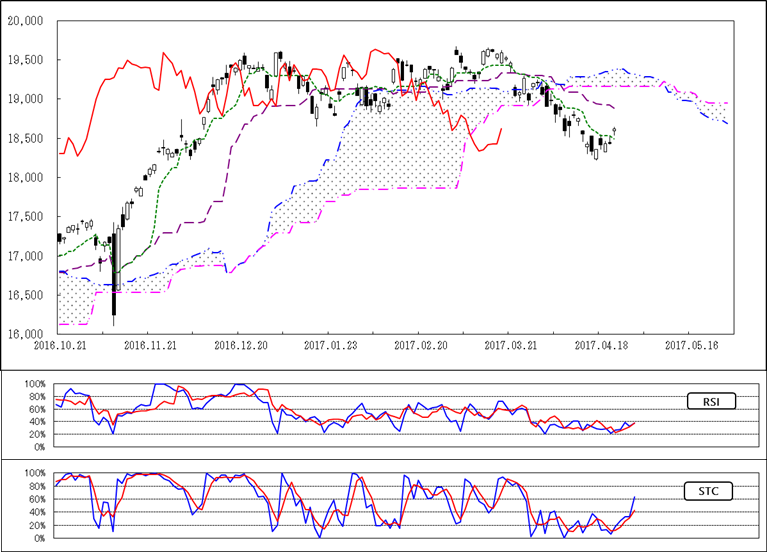Click the 0% label on the STC panel
Screen dimensions: 767x552
click(x=38, y=538)
